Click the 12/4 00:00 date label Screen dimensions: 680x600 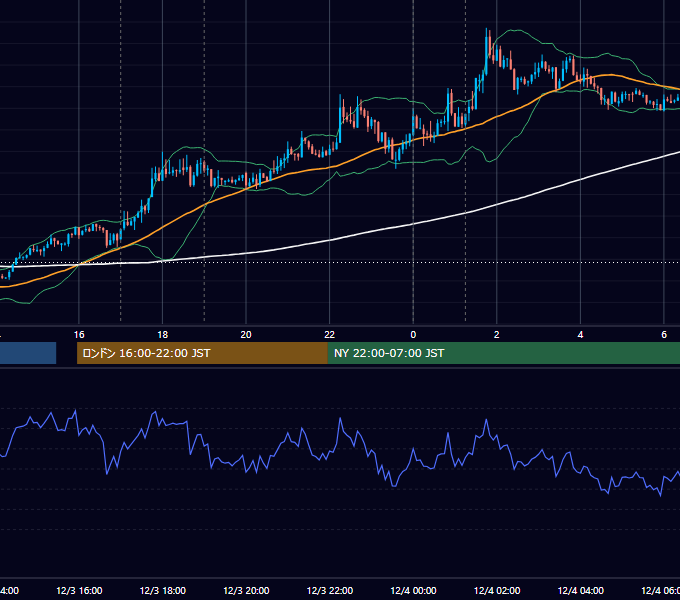coord(413,591)
